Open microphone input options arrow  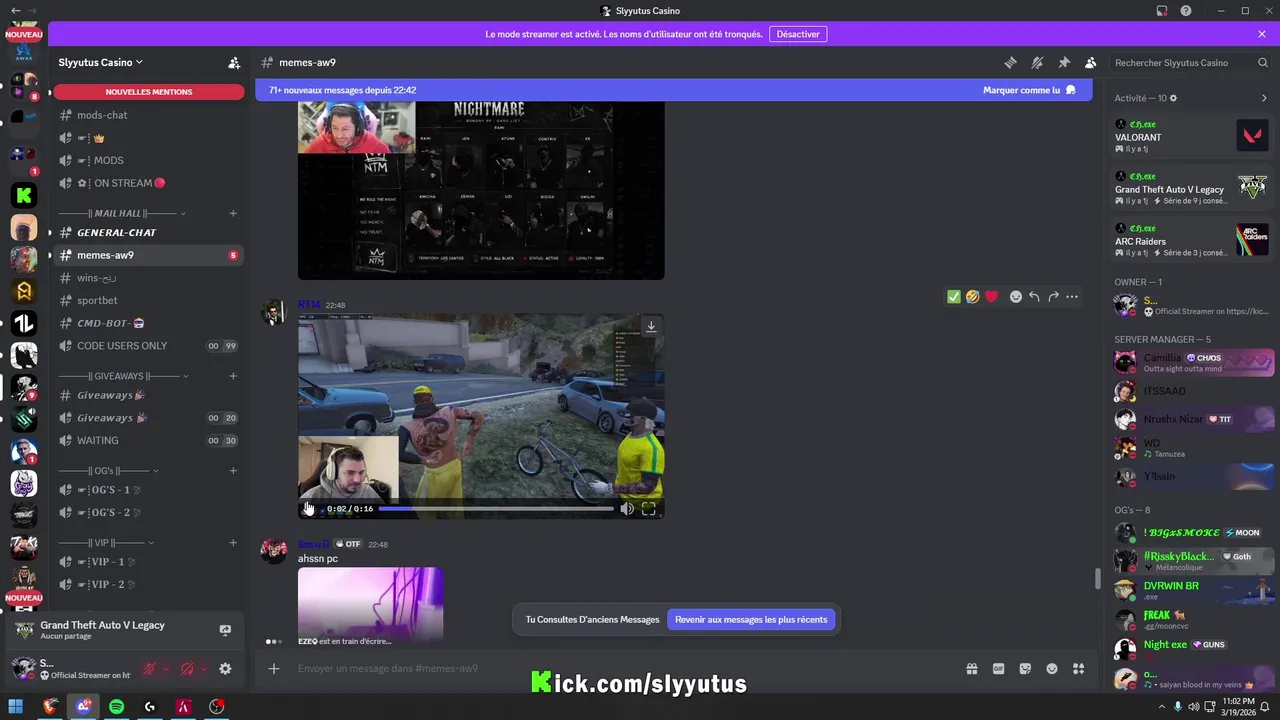pyautogui.click(x=166, y=669)
